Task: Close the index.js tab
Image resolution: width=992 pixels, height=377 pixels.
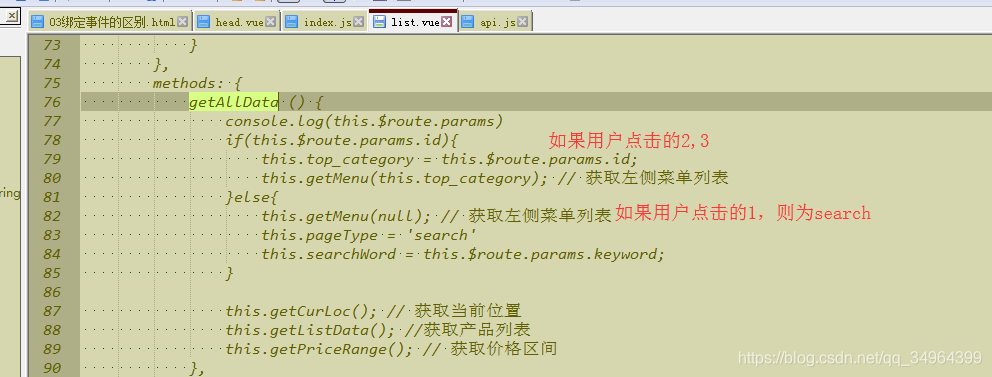Action: point(359,22)
